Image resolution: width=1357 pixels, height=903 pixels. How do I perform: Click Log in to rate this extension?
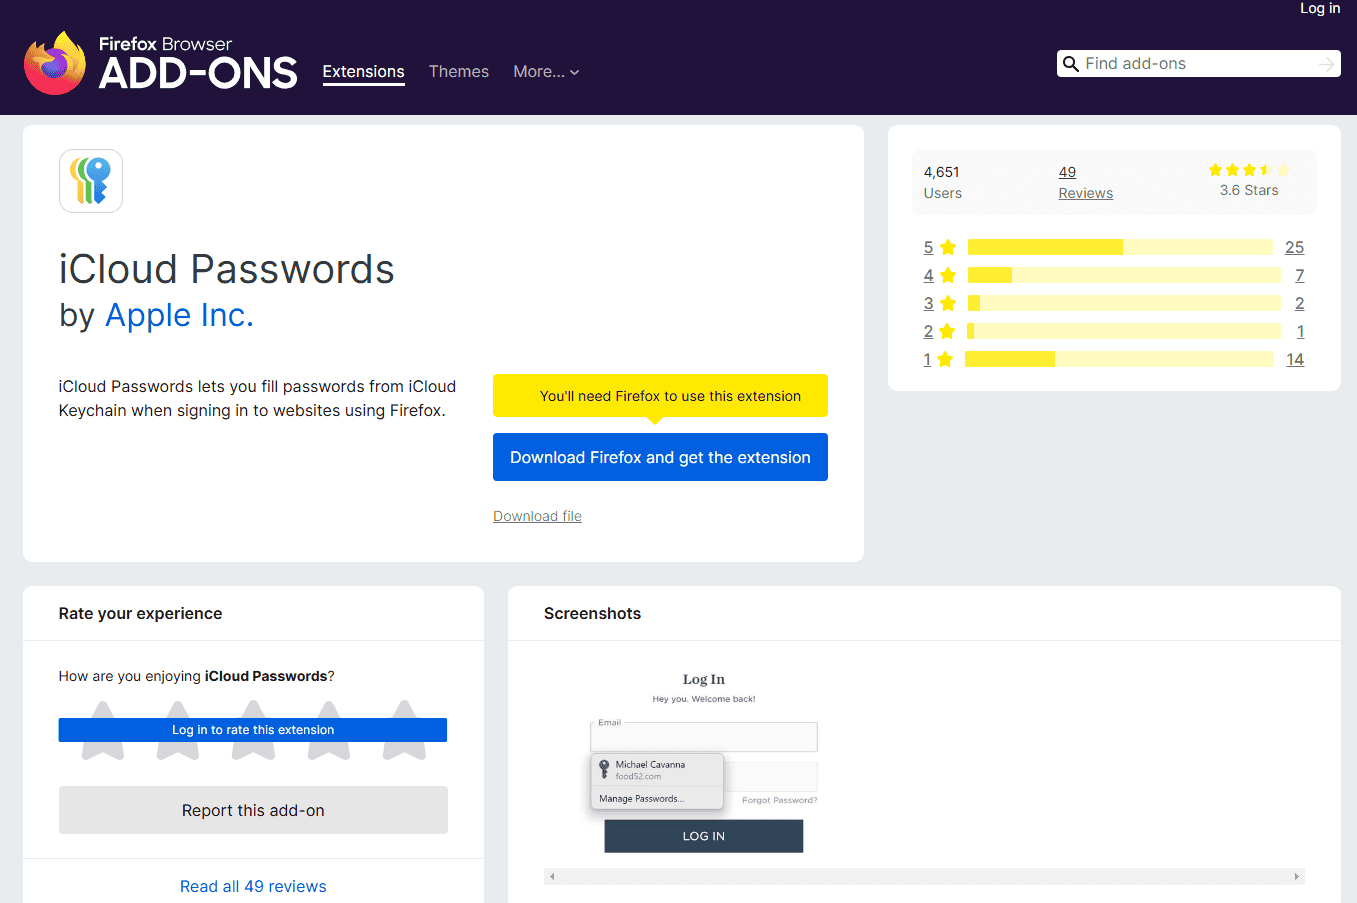253,730
